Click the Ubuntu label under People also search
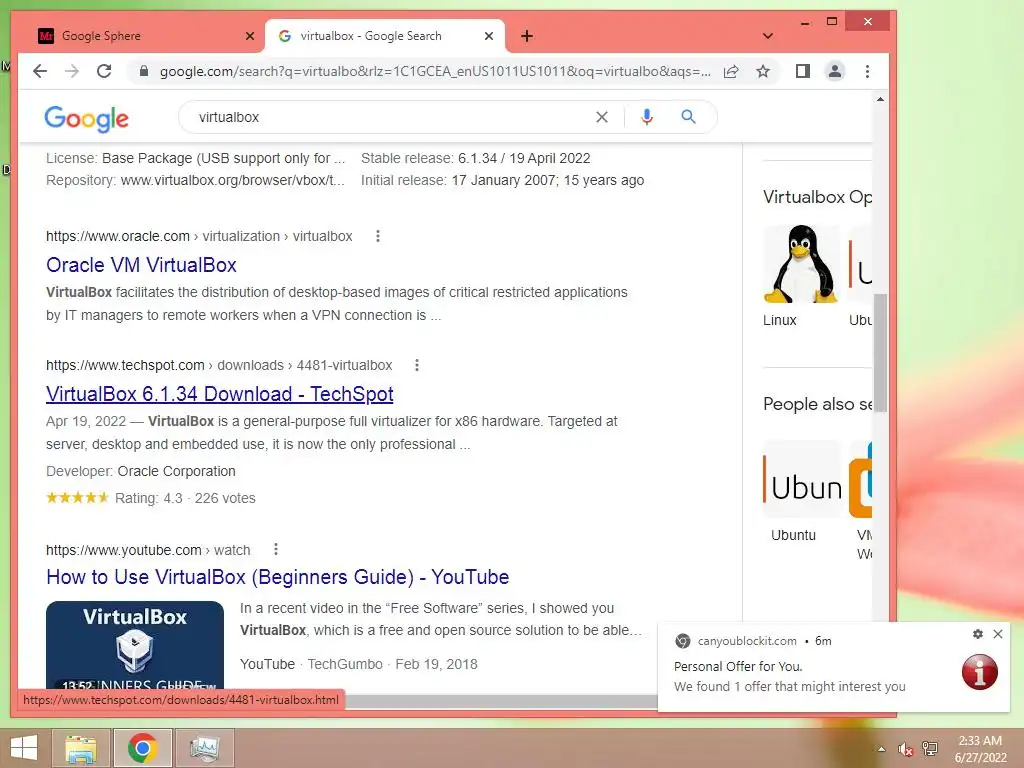This screenshot has width=1024, height=768. pyautogui.click(x=793, y=535)
